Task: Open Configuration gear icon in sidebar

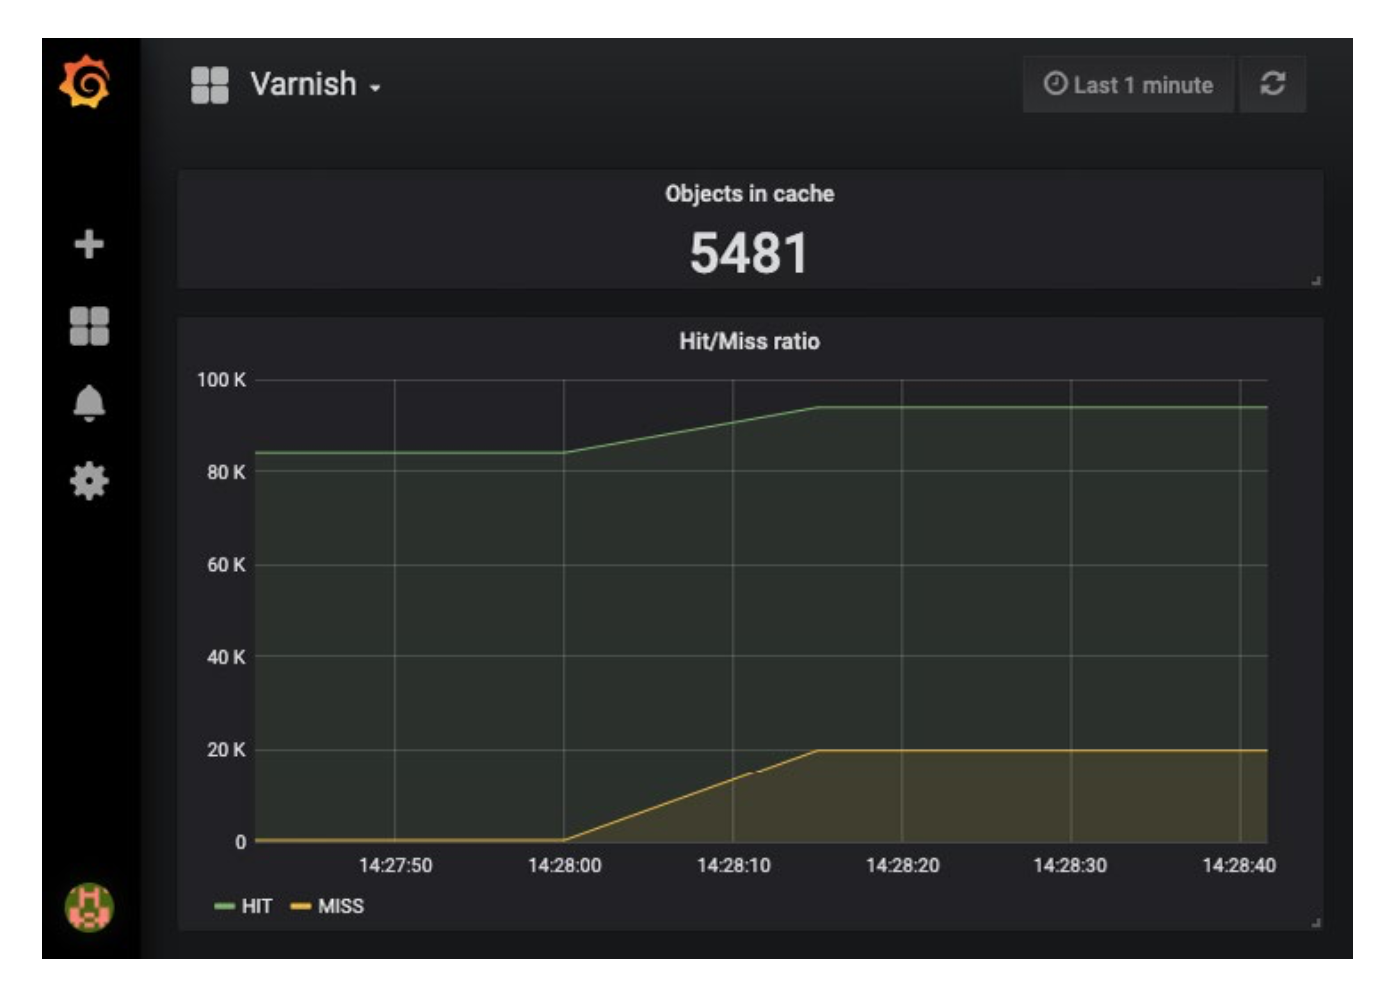Action: coord(89,481)
